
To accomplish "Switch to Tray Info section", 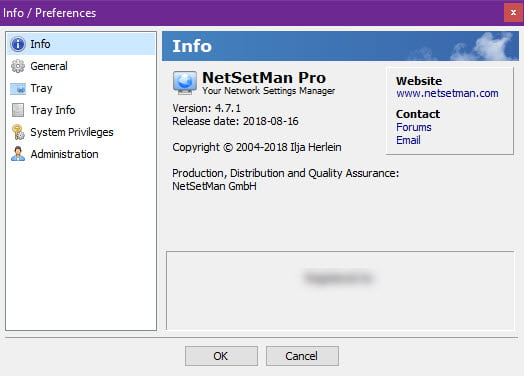I will [x=81, y=110].
